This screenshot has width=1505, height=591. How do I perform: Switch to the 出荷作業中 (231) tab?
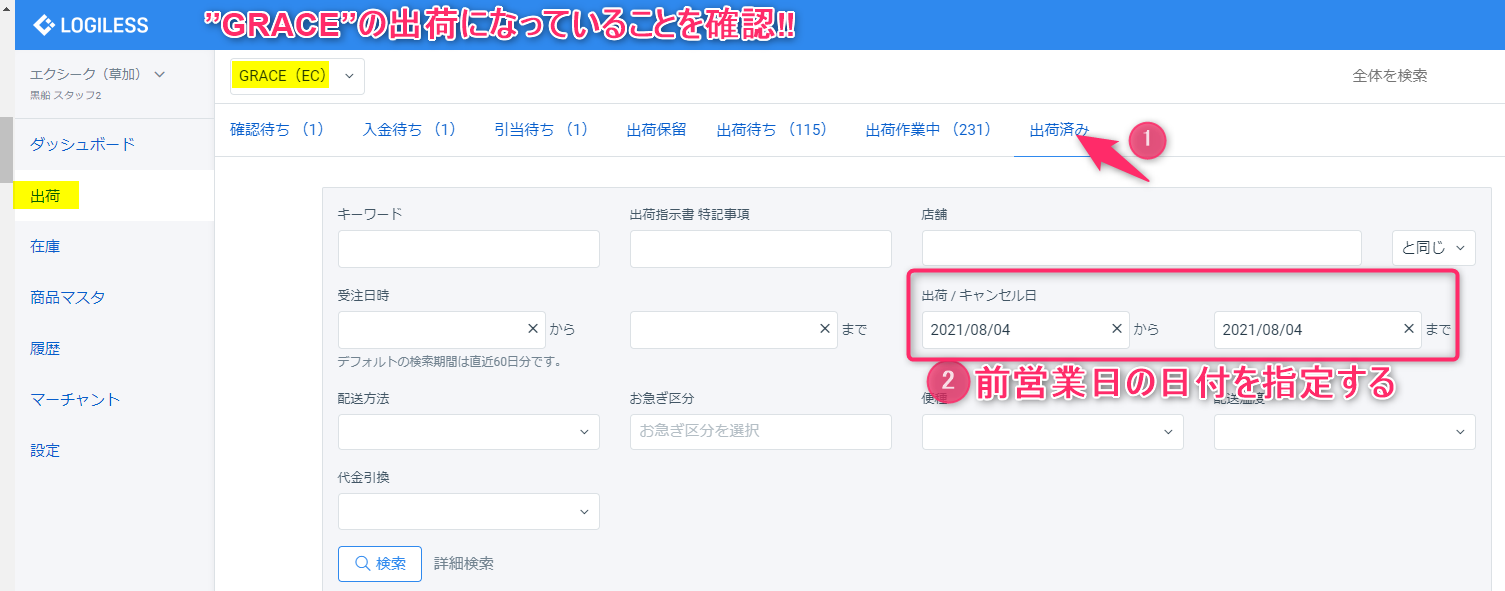929,130
